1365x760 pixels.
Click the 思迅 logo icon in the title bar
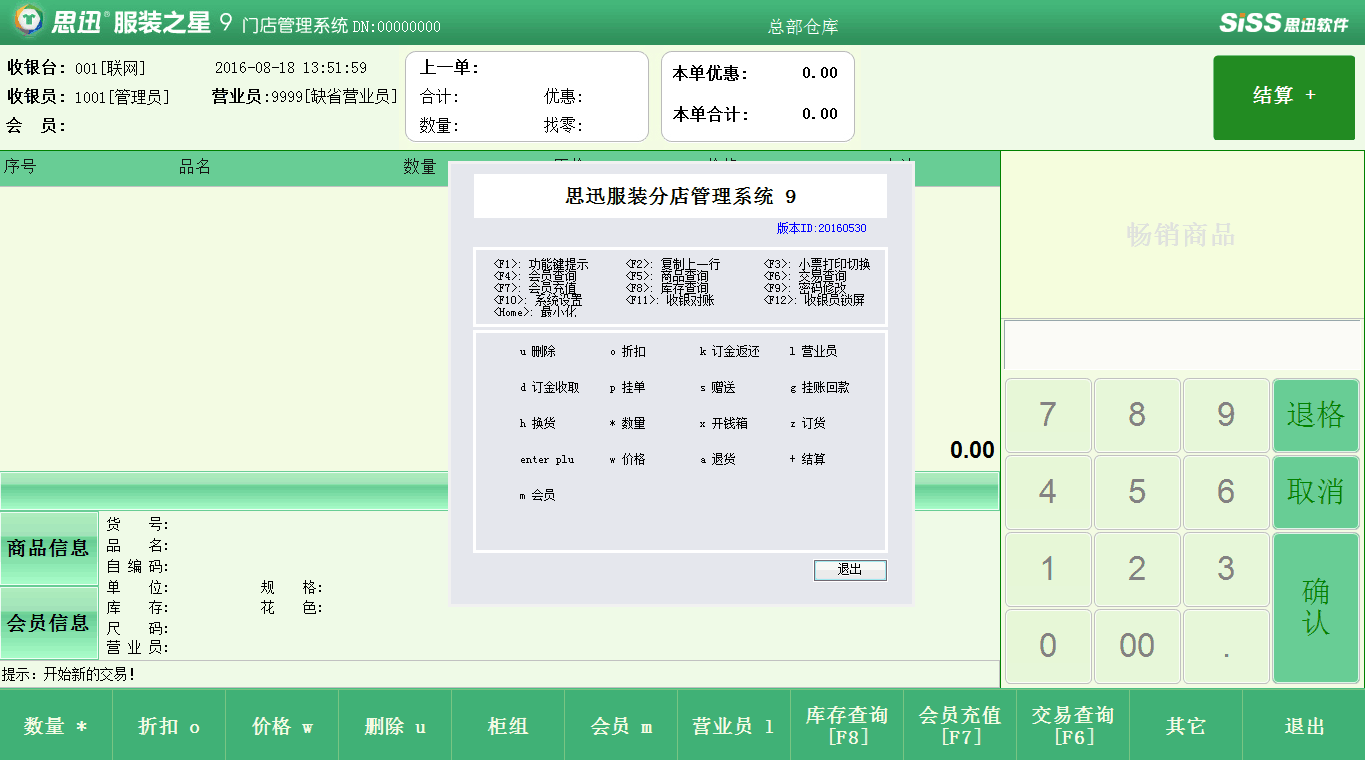pos(28,20)
